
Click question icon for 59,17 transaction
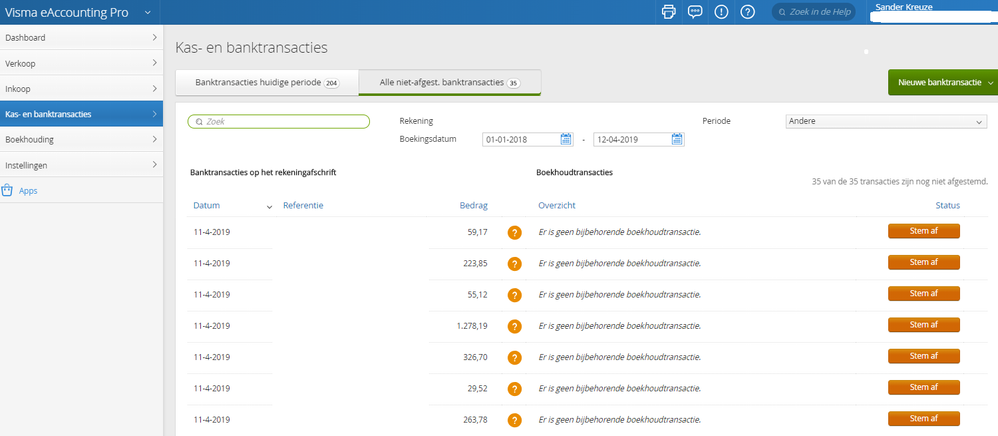tap(515, 233)
